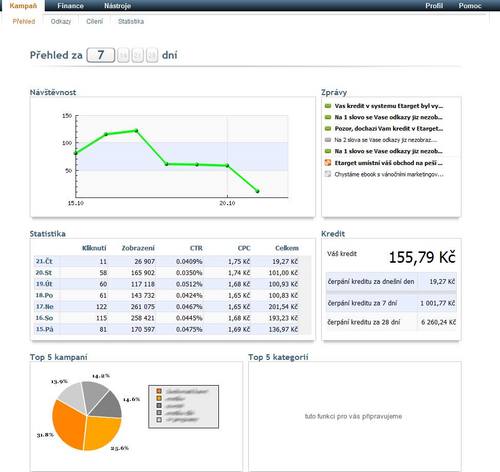The height and width of the screenshot is (472, 500).
Task: Click the chart data point at 20.10
Action: point(227,165)
